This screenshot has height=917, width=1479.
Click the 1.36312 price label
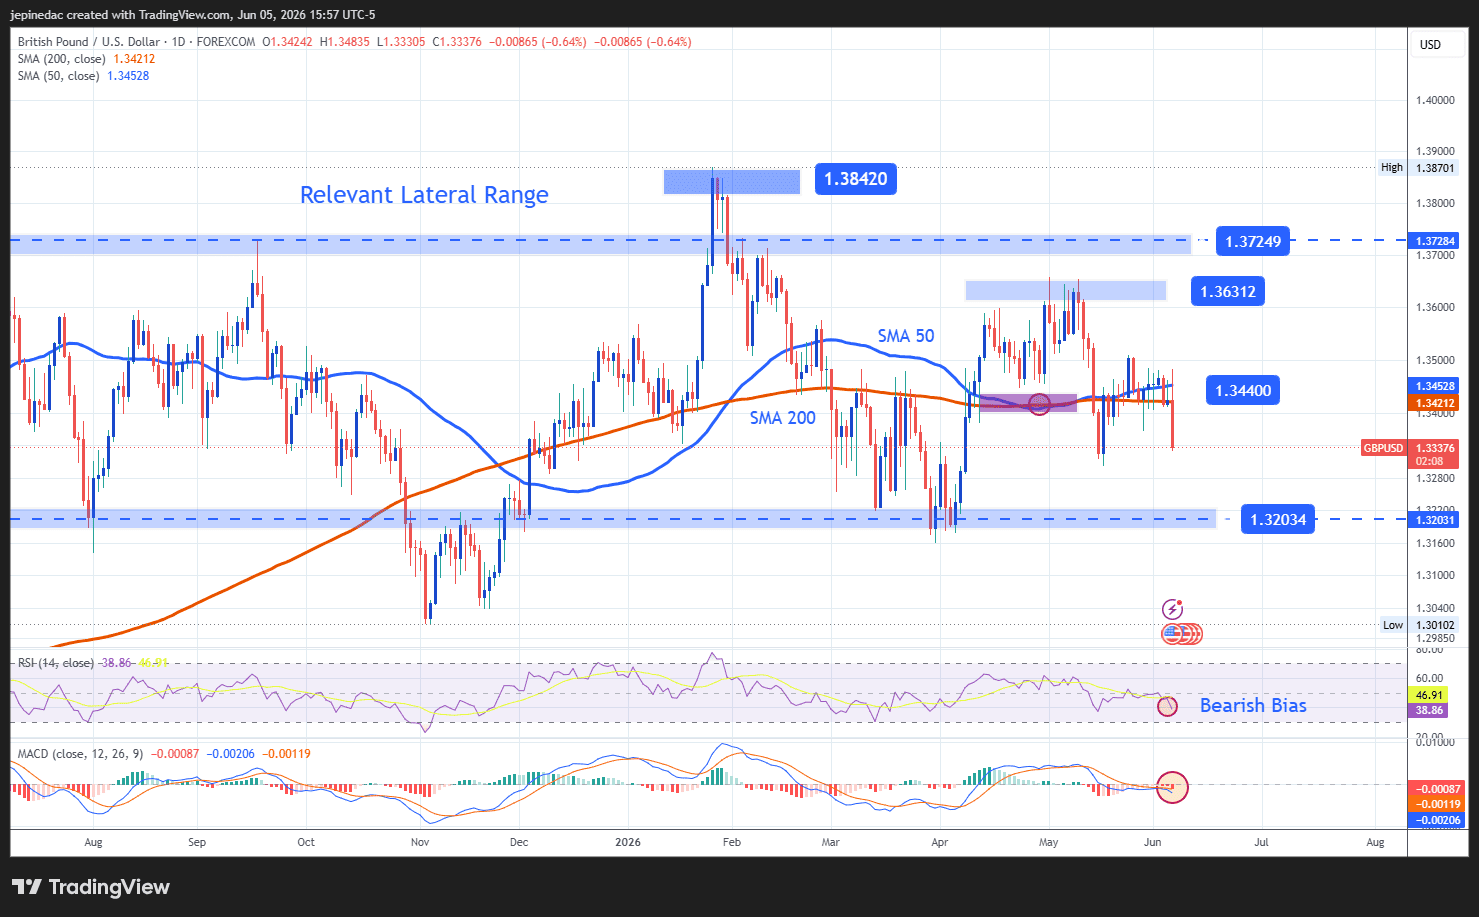point(1227,291)
